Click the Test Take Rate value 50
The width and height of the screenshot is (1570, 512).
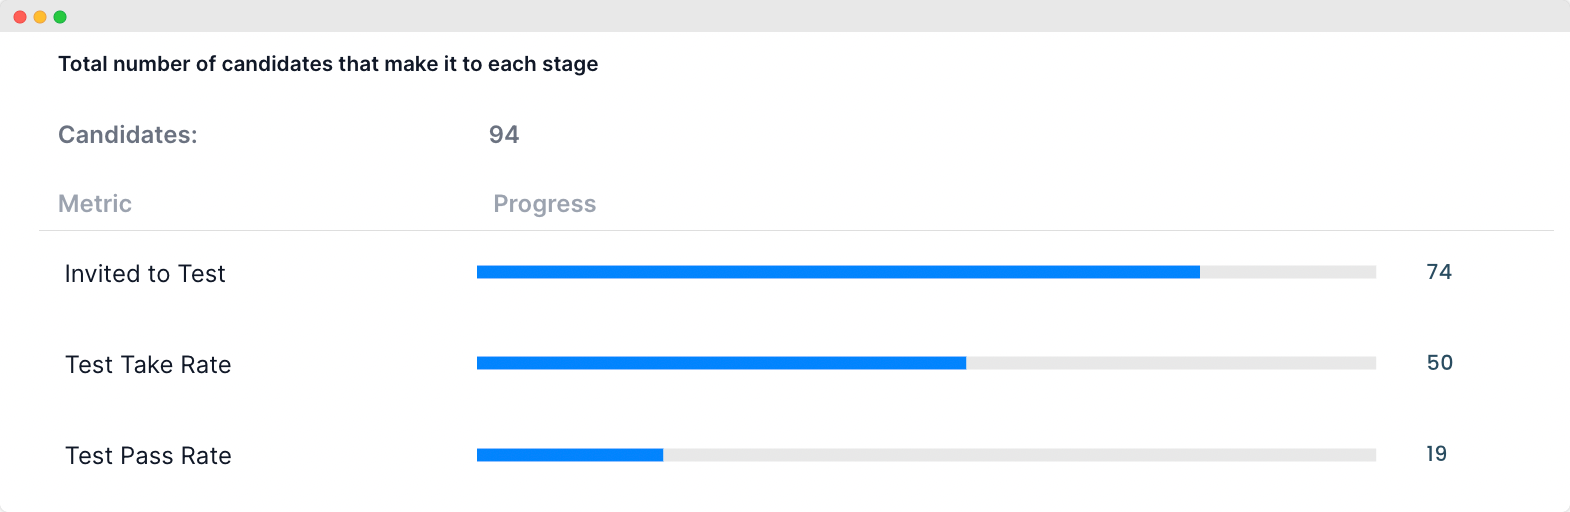(x=1440, y=363)
